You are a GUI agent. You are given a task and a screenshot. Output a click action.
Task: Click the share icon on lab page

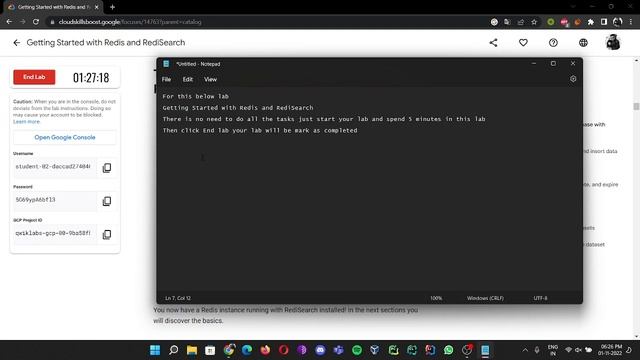pos(493,42)
